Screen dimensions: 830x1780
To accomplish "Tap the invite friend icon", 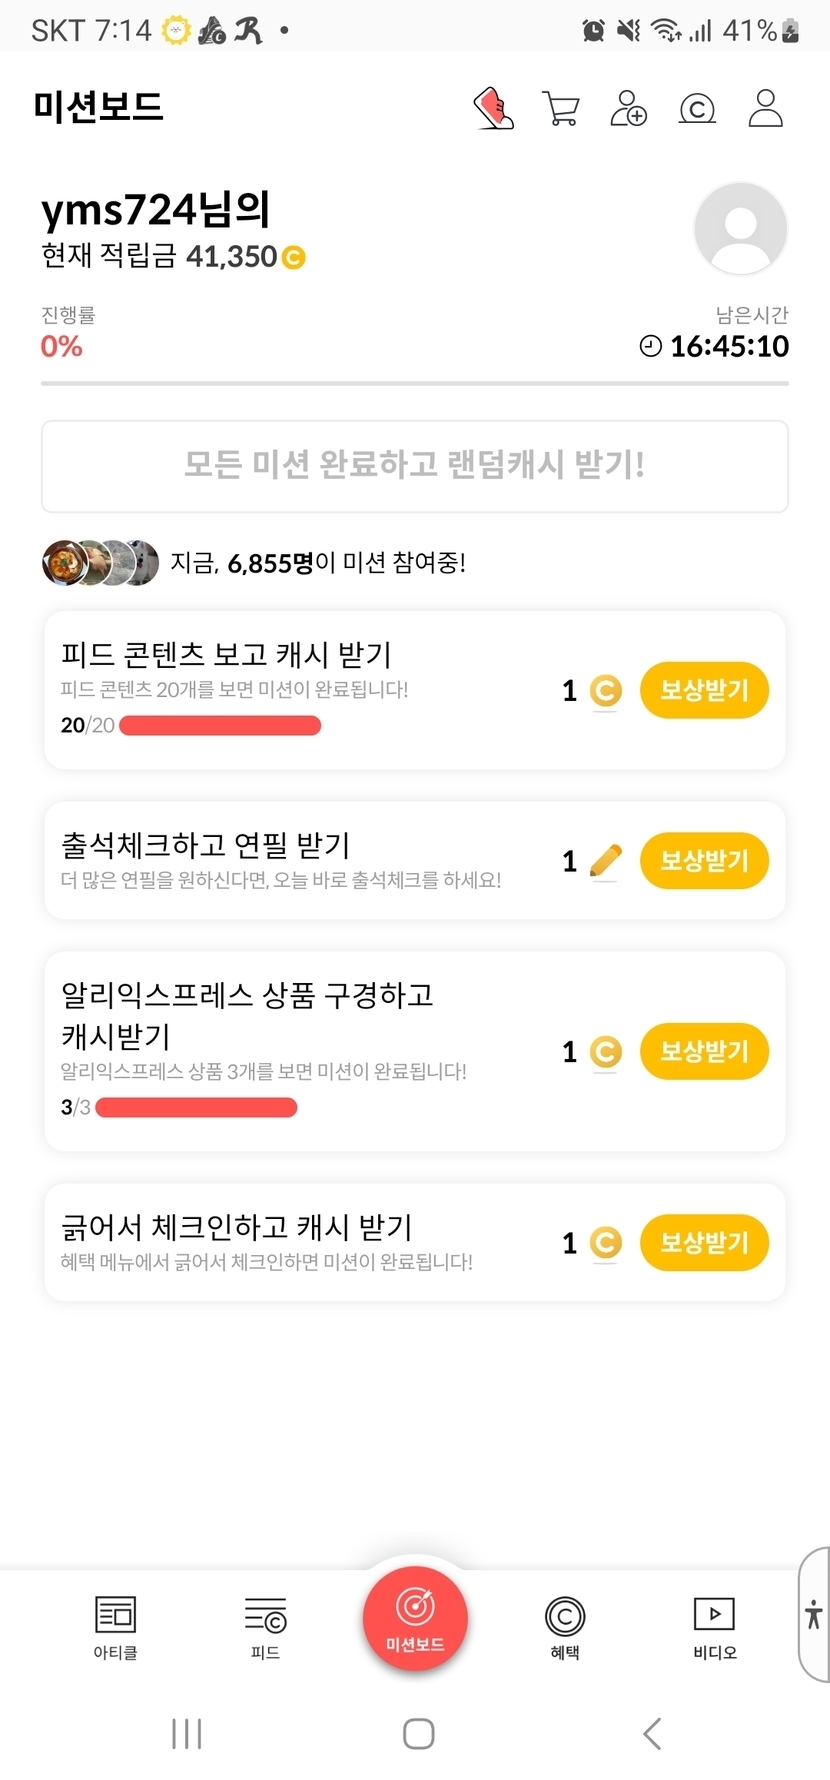I will coord(628,108).
